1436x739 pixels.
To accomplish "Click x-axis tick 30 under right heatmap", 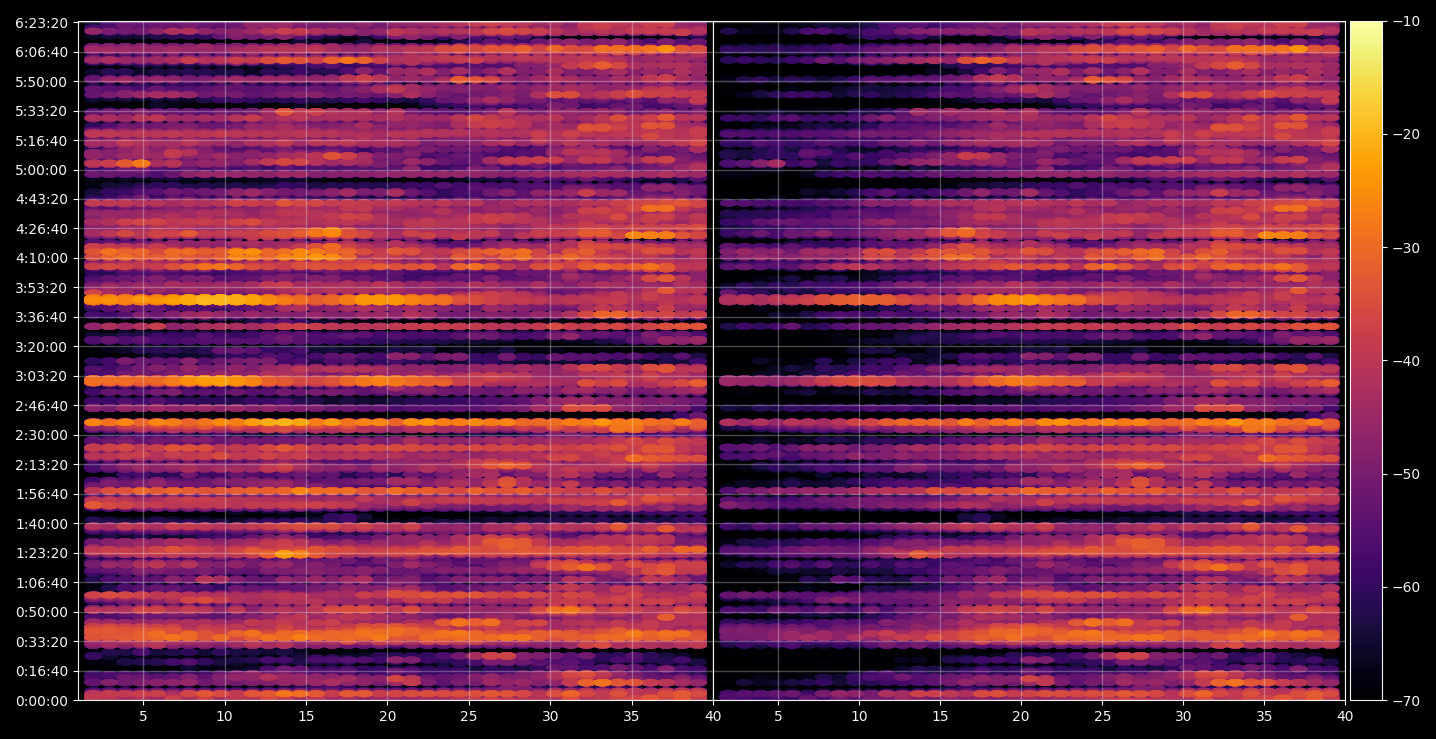I will click(1183, 716).
